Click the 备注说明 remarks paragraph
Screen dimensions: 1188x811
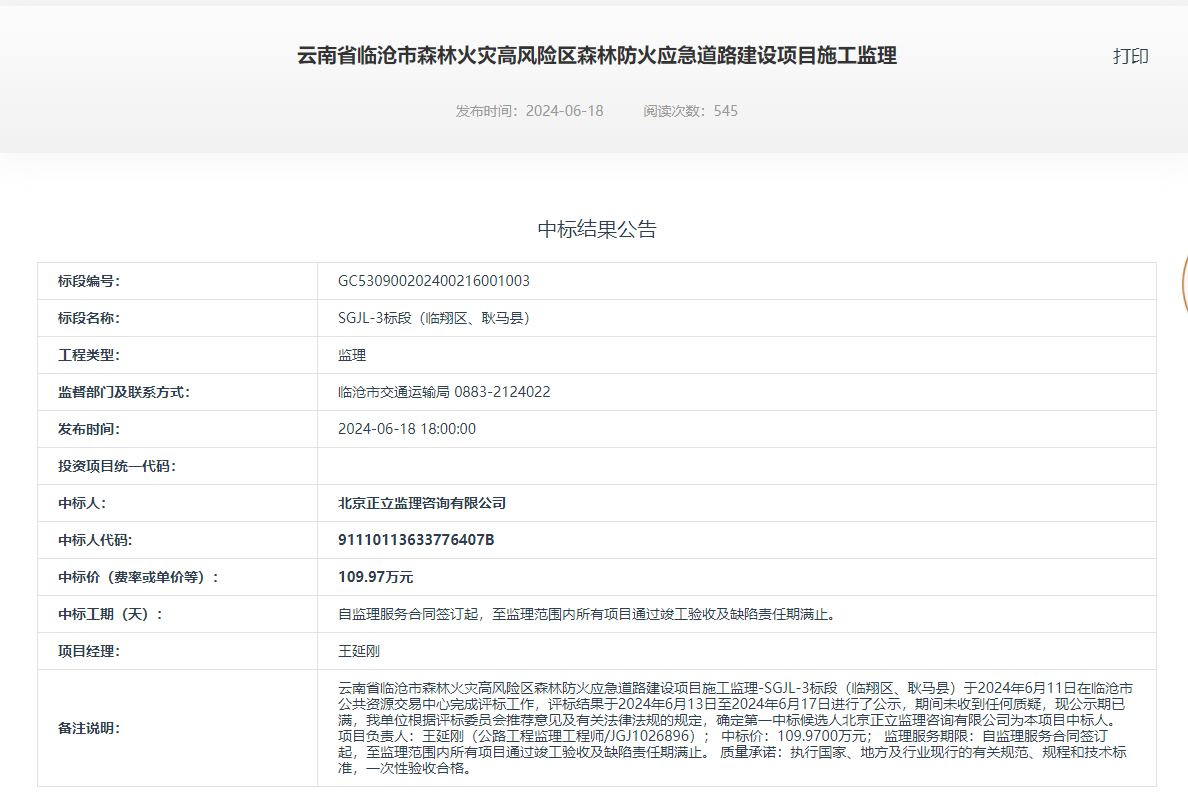pos(736,728)
